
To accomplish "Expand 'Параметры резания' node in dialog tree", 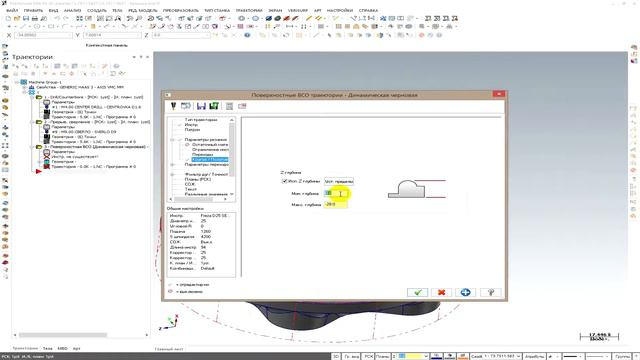I will pyautogui.click(x=172, y=140).
